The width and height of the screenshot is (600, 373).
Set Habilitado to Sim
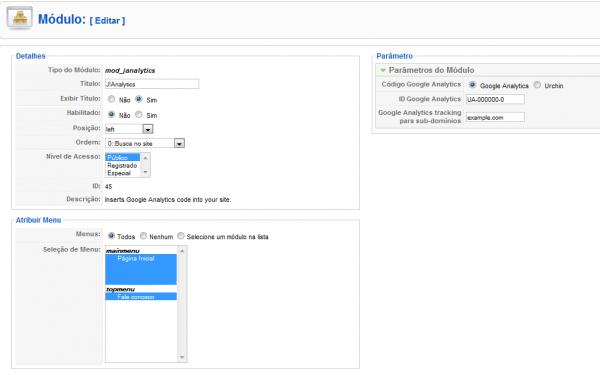click(x=139, y=114)
